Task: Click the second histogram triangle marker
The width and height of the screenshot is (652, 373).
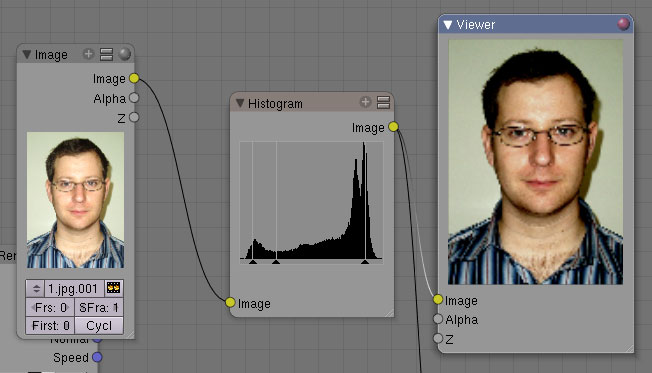Action: pyautogui.click(x=276, y=262)
